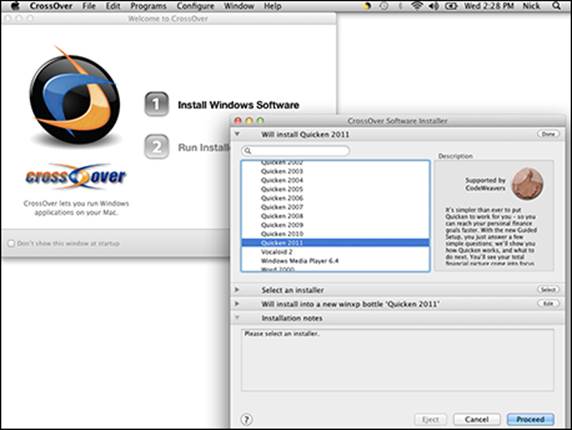Click the step 2 number badge
This screenshot has height=430, width=572.
coord(156,147)
